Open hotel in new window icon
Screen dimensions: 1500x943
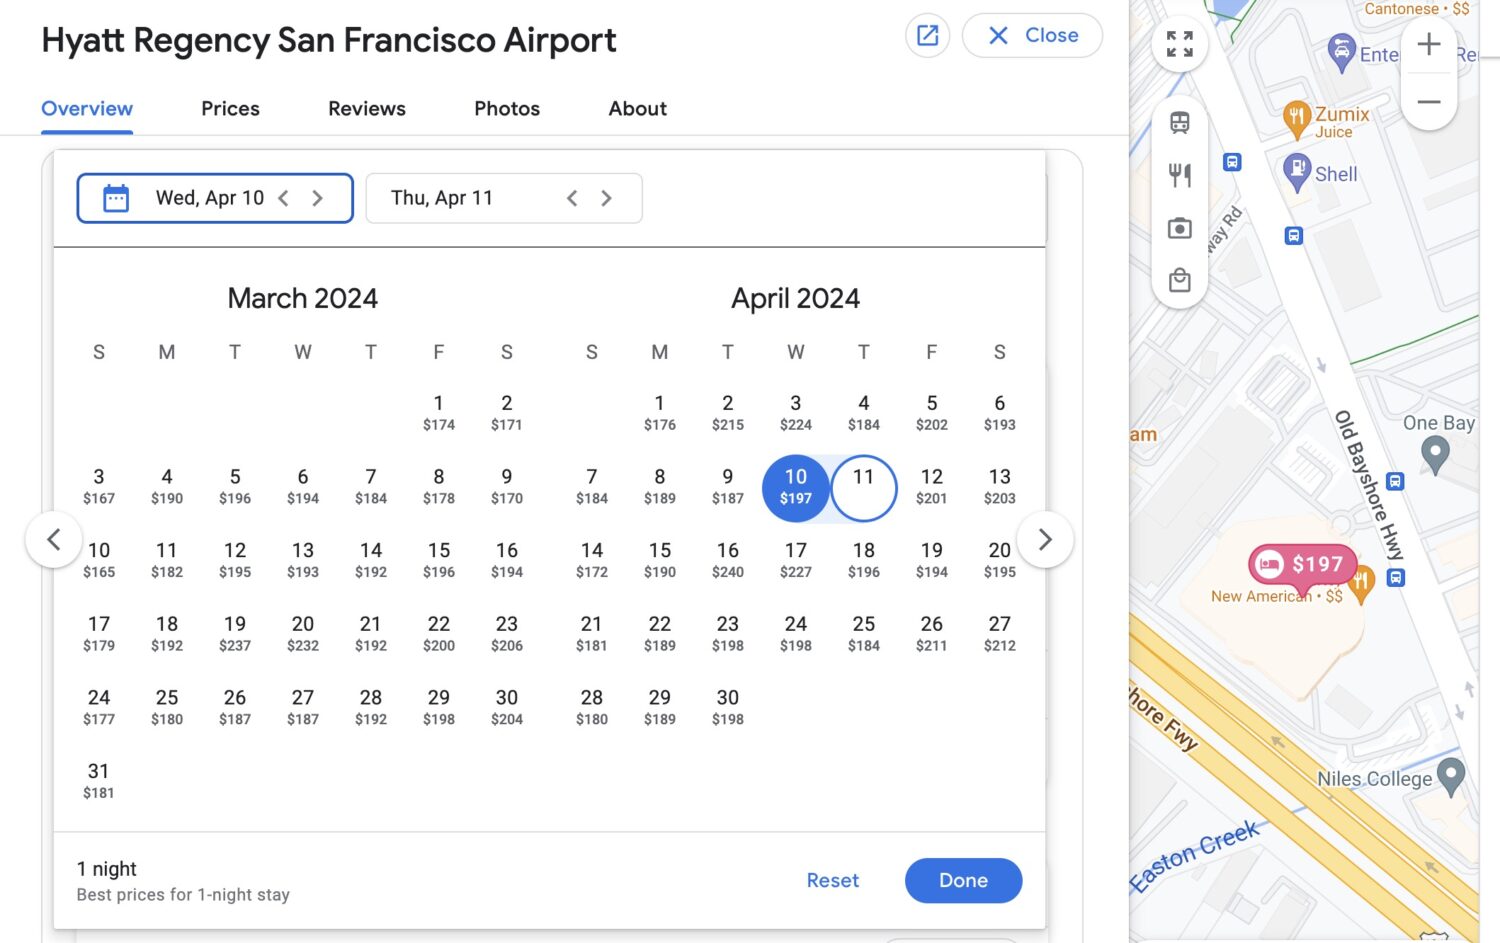pos(927,36)
